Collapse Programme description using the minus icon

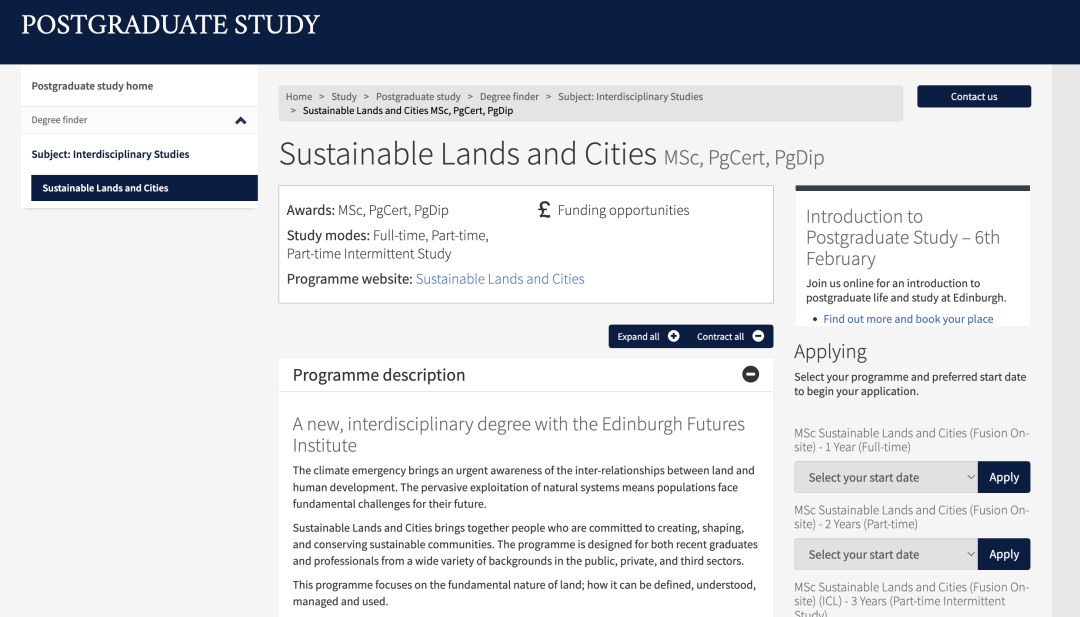pyautogui.click(x=750, y=374)
